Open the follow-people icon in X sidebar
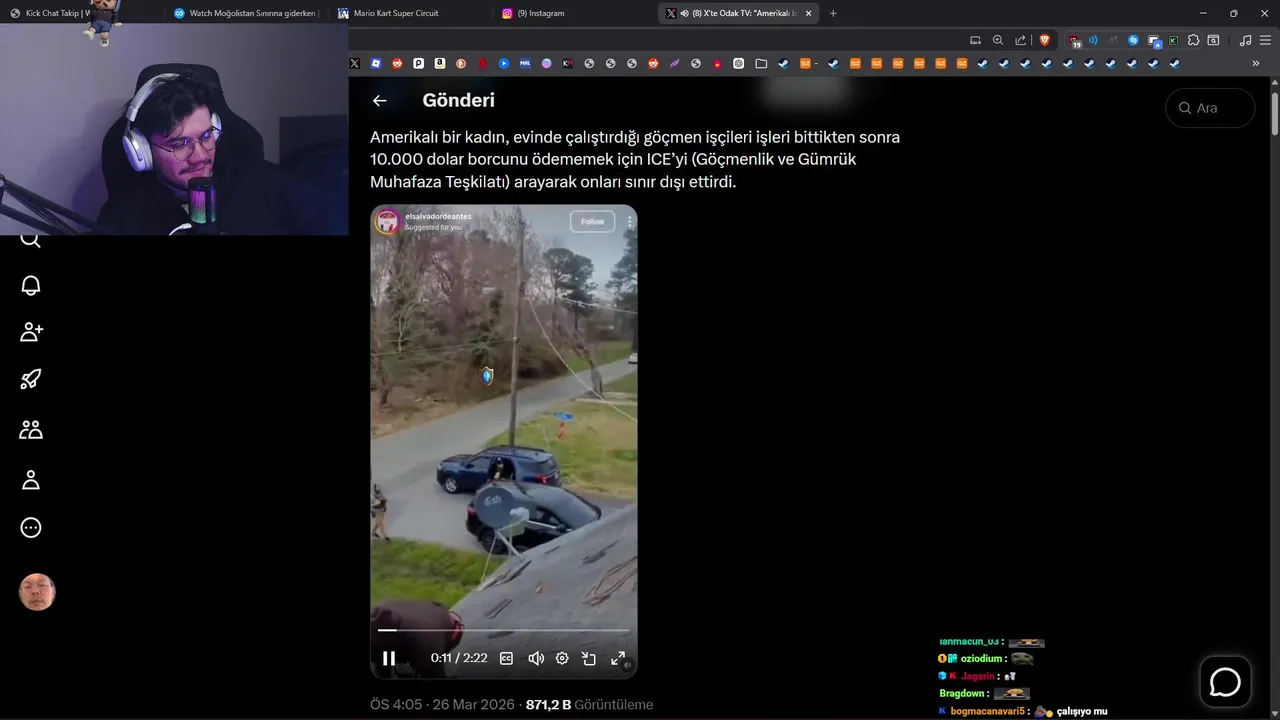 coord(31,332)
